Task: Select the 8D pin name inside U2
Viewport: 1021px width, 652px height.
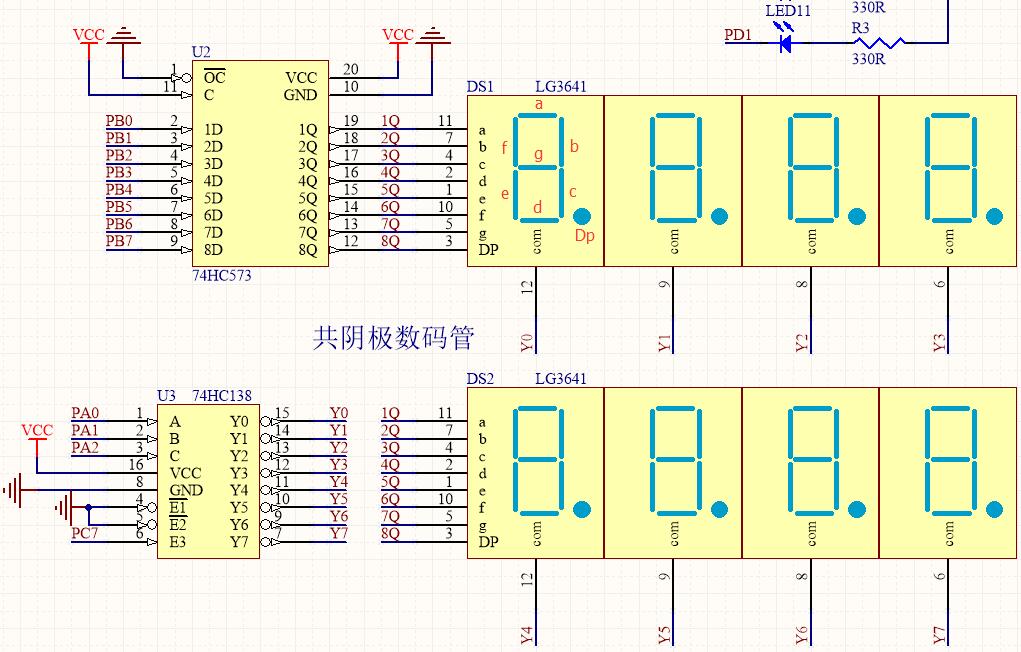Action: (x=213, y=250)
